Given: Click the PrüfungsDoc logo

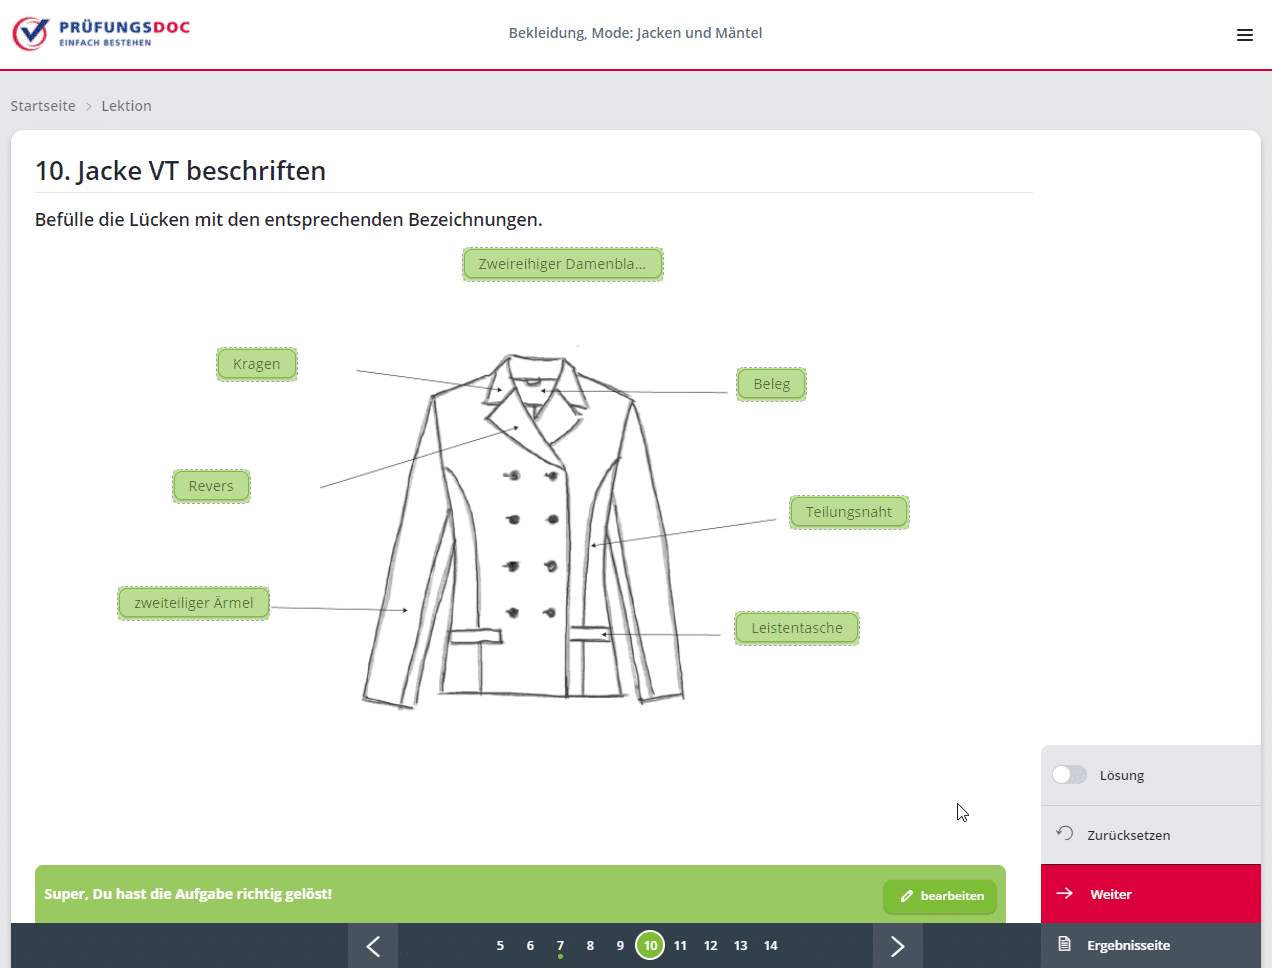Looking at the screenshot, I should pyautogui.click(x=101, y=33).
